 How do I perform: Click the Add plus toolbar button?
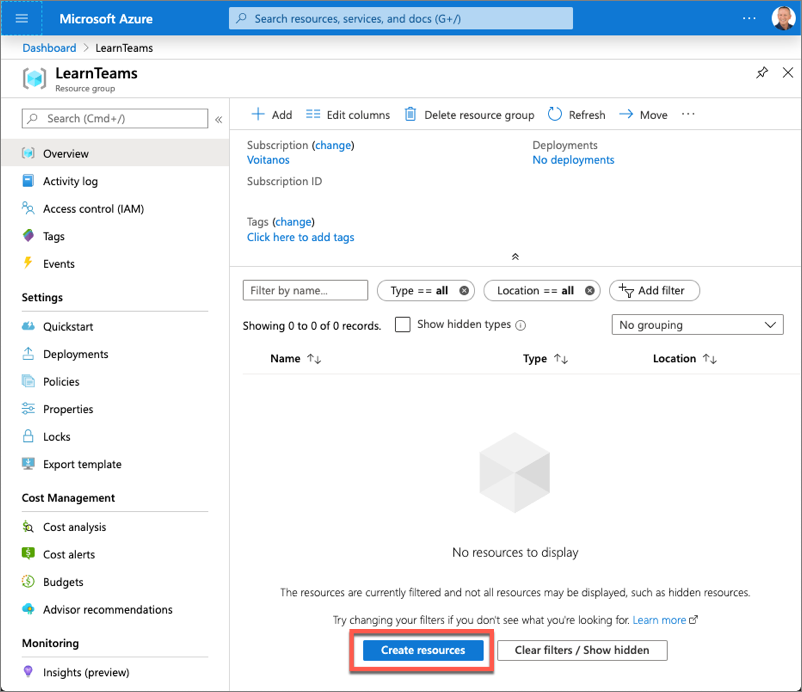click(x=272, y=115)
